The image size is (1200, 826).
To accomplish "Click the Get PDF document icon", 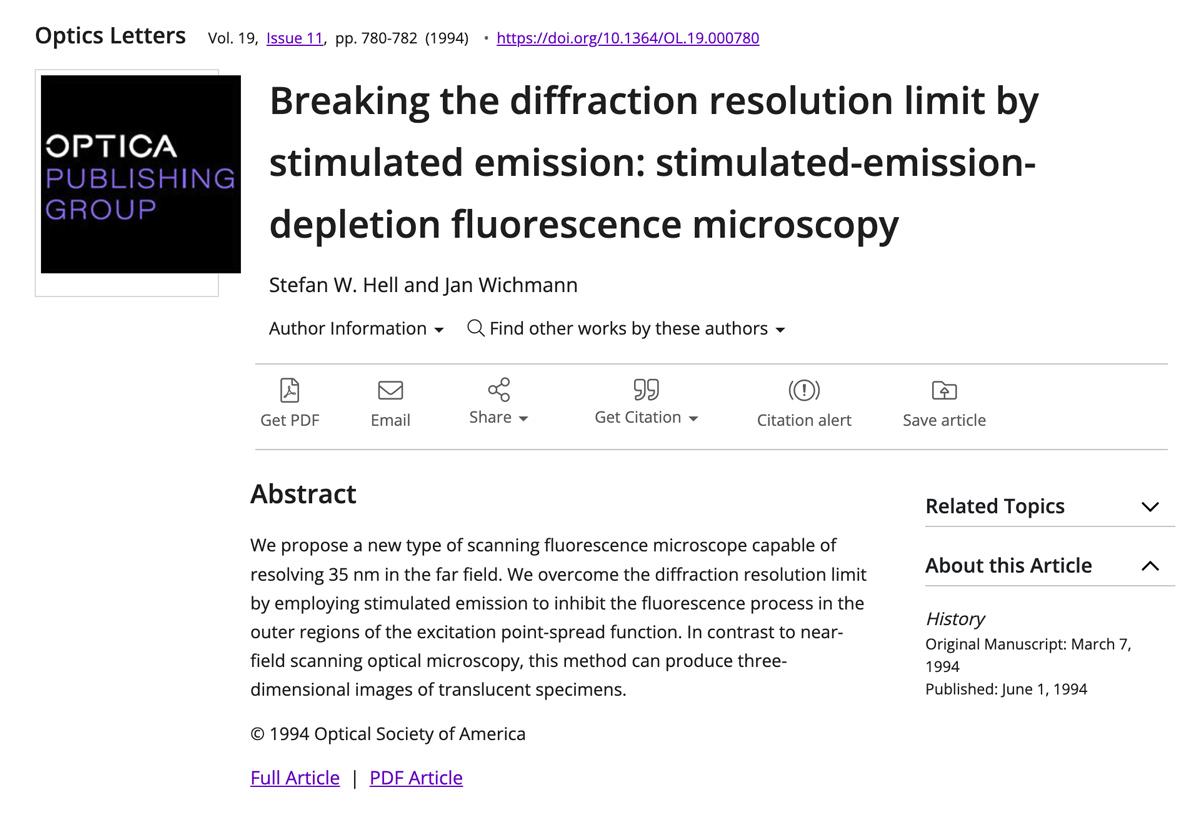I will [x=290, y=390].
